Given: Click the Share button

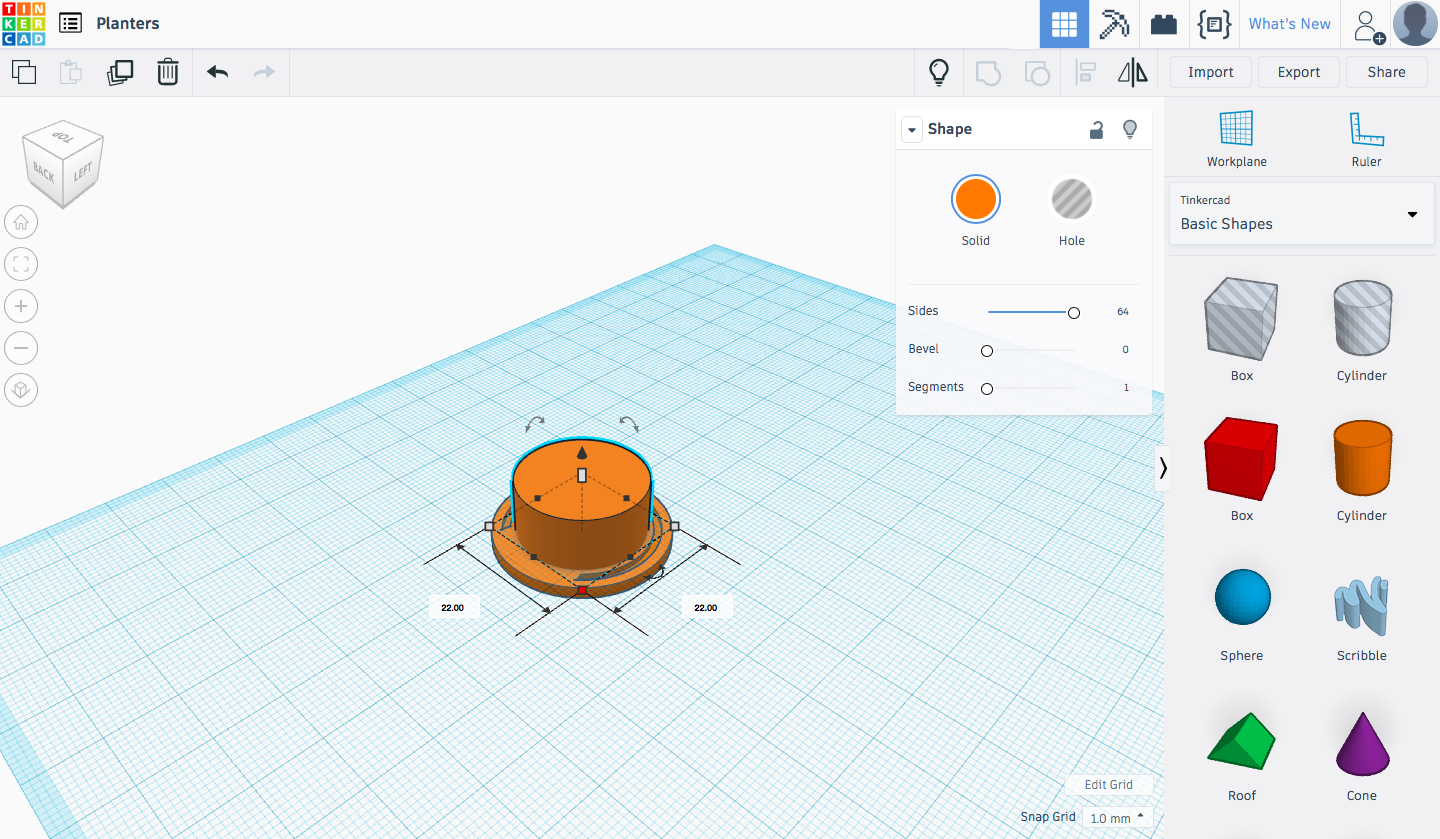Looking at the screenshot, I should tap(1386, 72).
